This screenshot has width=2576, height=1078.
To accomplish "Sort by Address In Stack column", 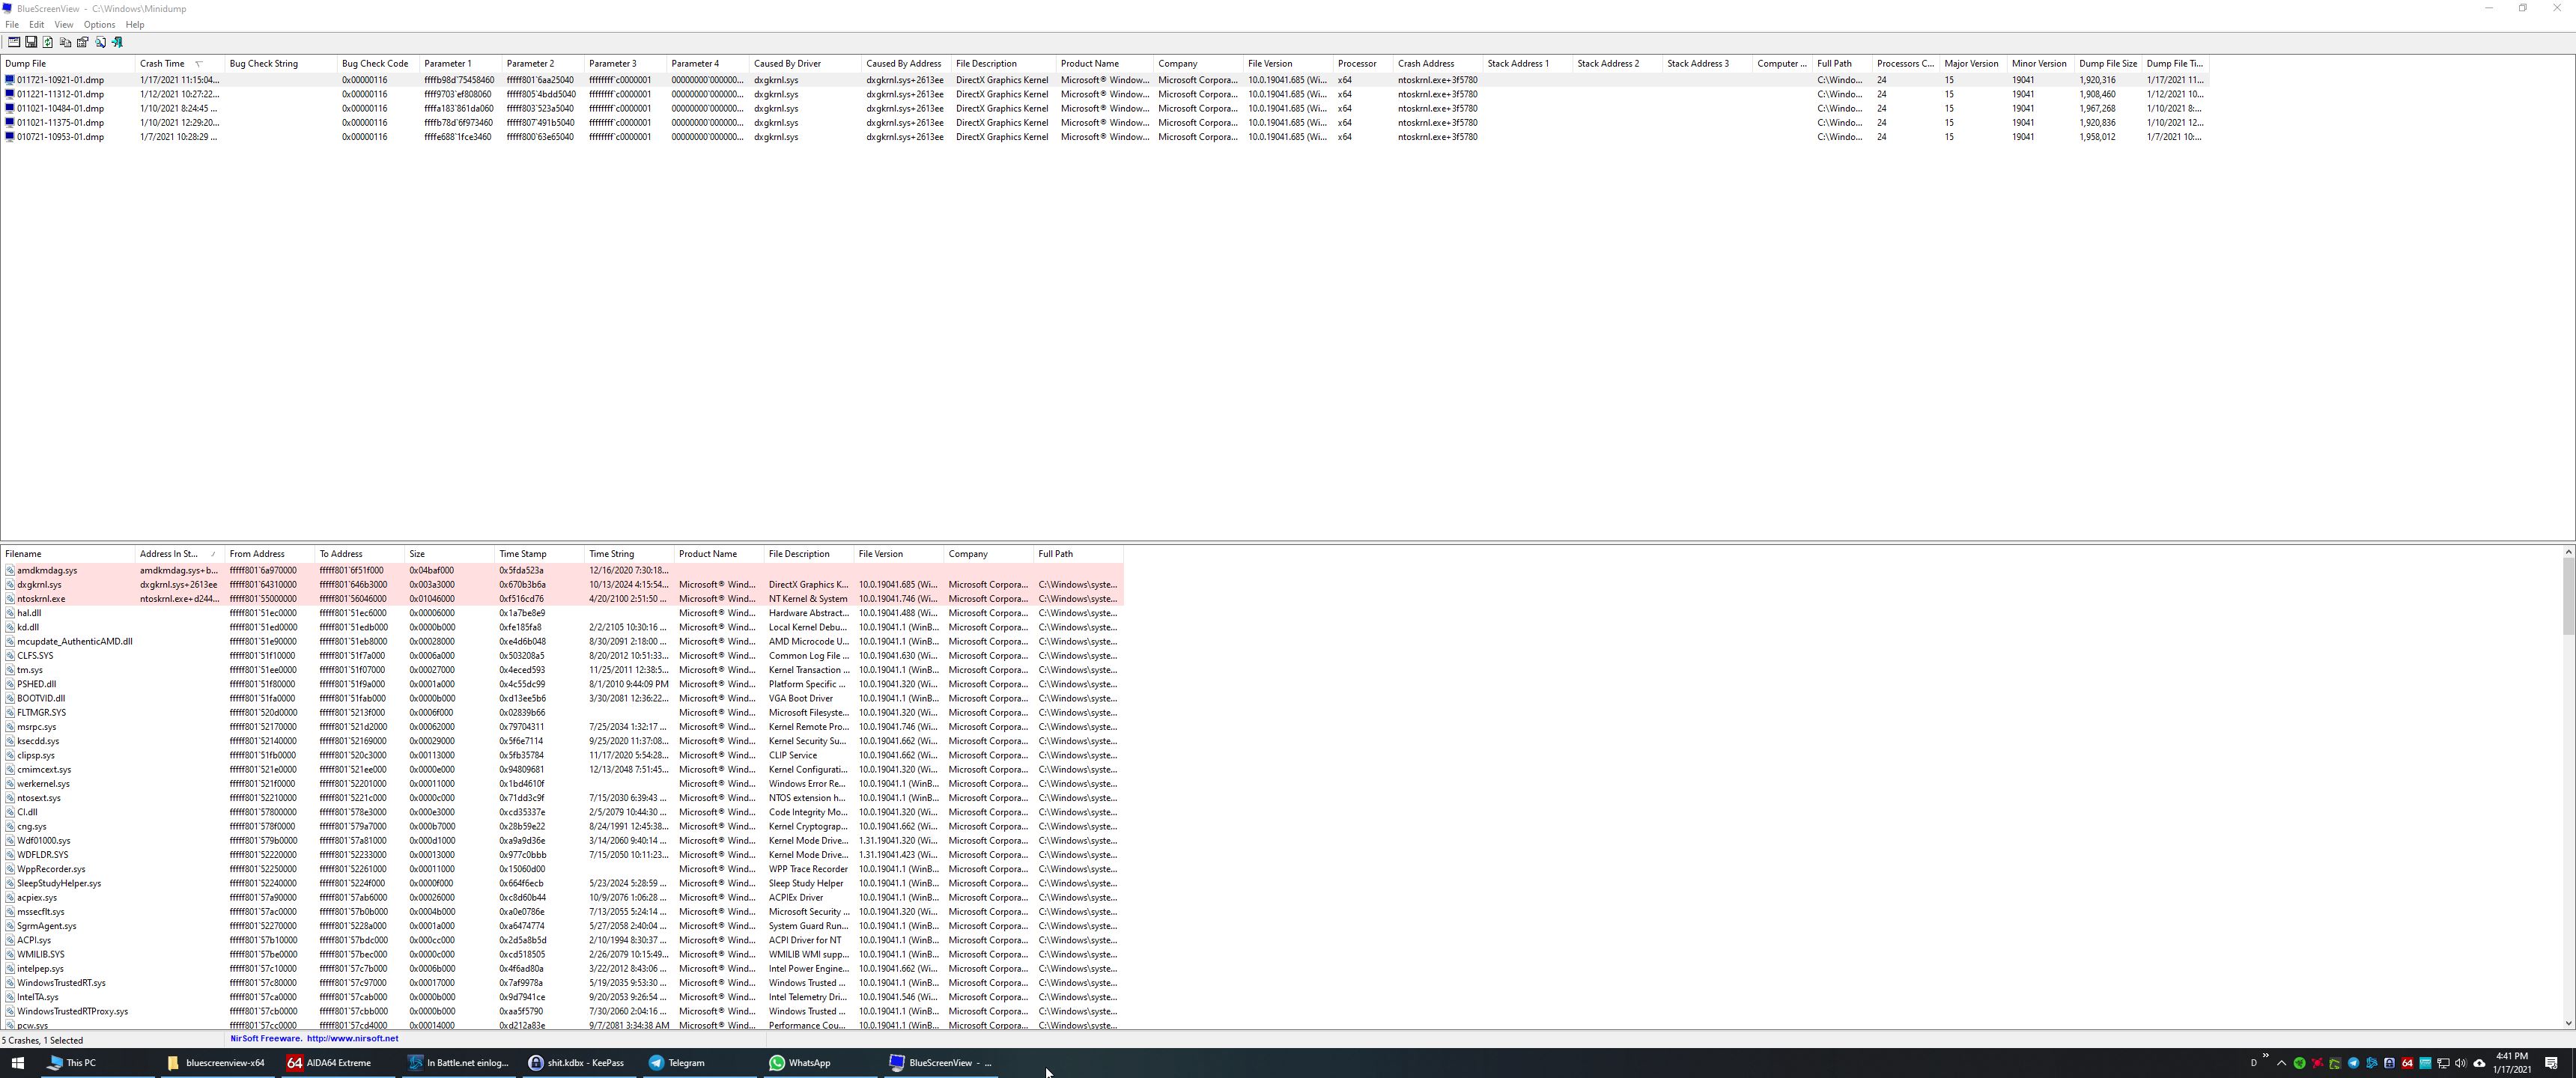I will pos(170,554).
